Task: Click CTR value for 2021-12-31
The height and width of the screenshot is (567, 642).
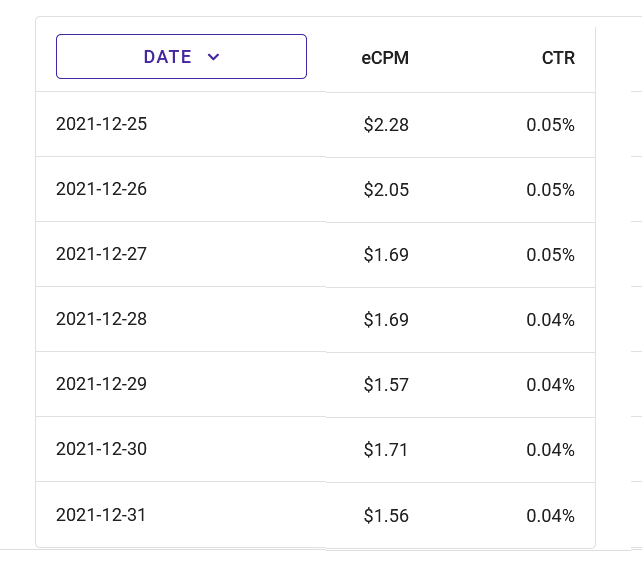Action: (550, 516)
